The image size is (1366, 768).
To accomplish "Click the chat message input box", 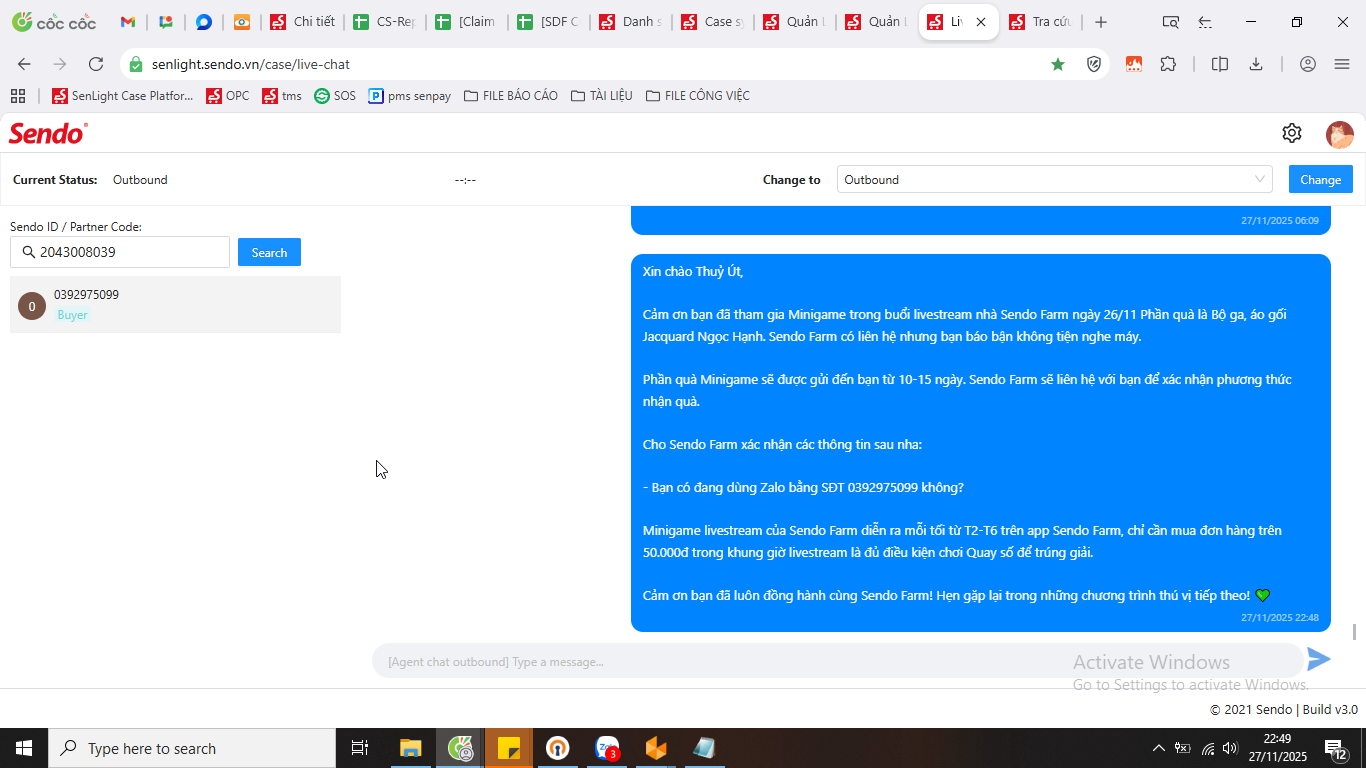I will tap(838, 661).
